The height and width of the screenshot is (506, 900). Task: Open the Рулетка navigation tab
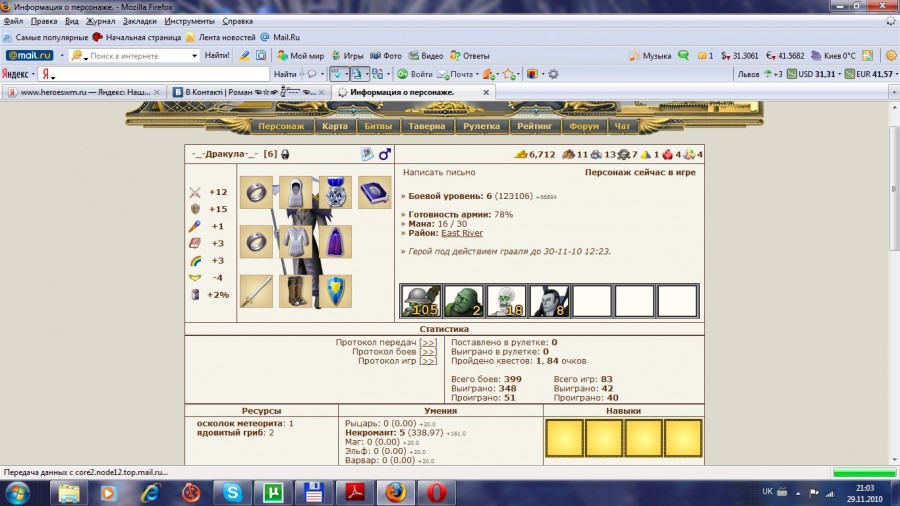pos(482,126)
